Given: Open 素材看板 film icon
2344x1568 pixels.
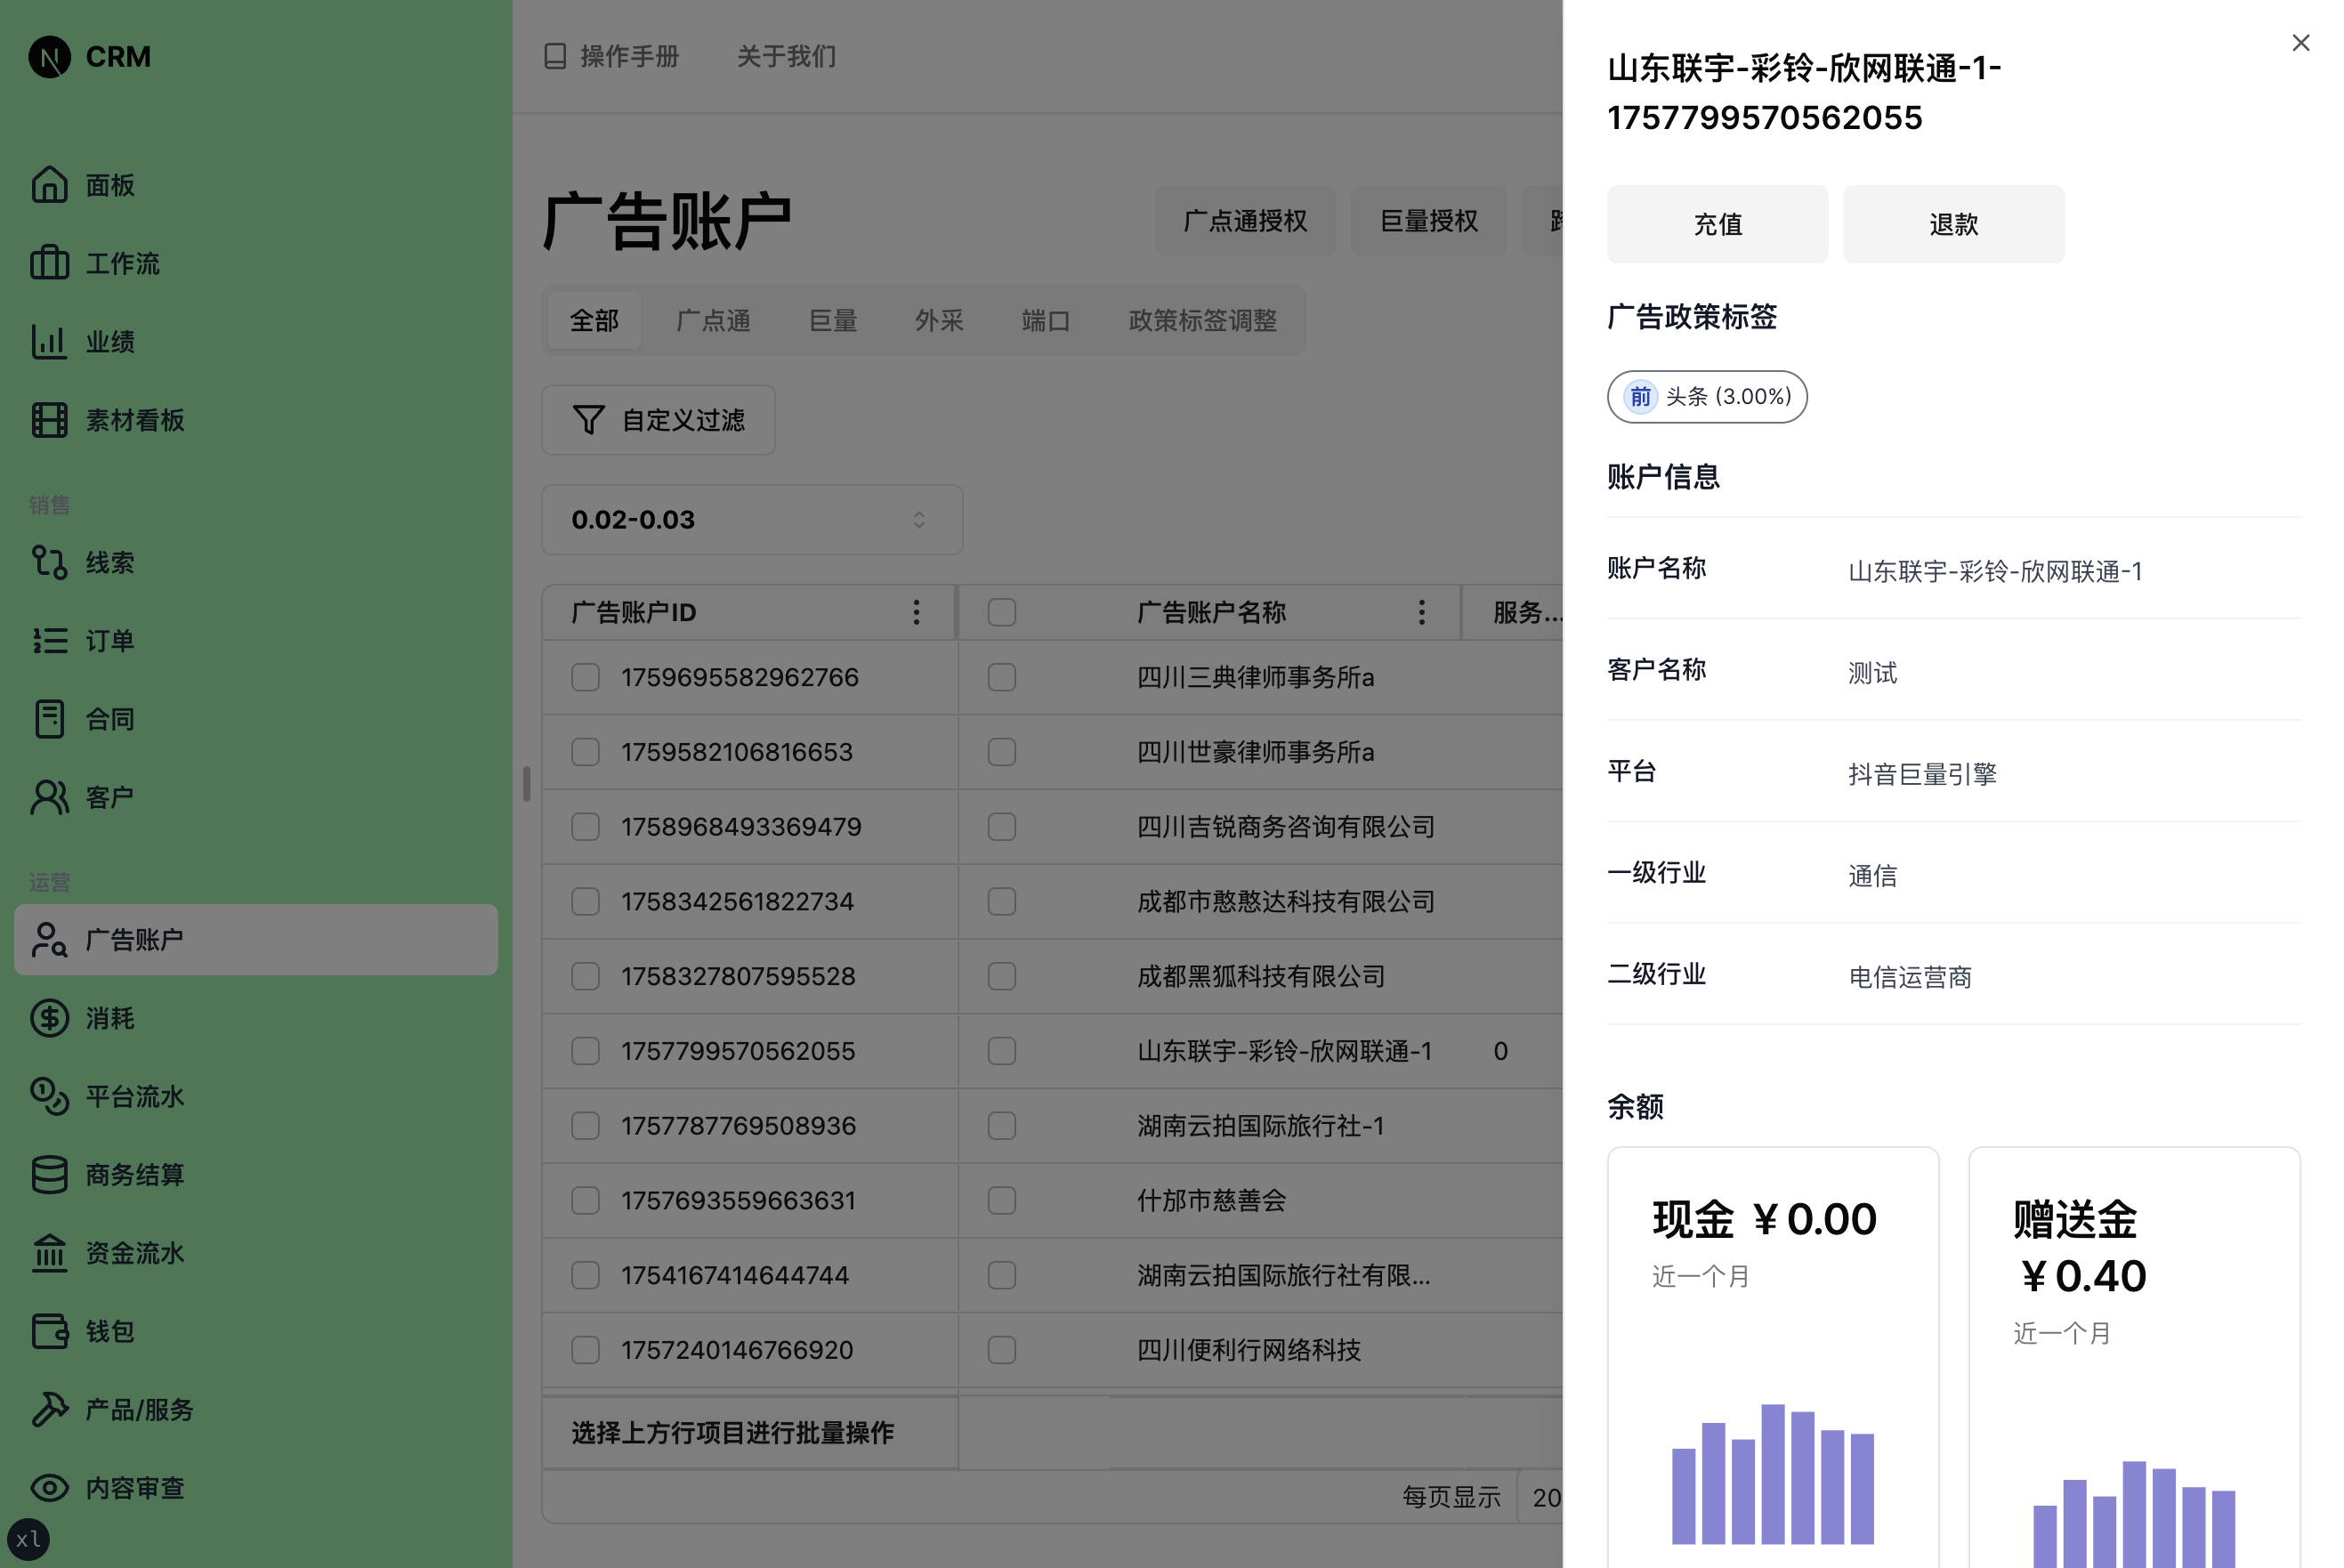Looking at the screenshot, I should click(49, 420).
